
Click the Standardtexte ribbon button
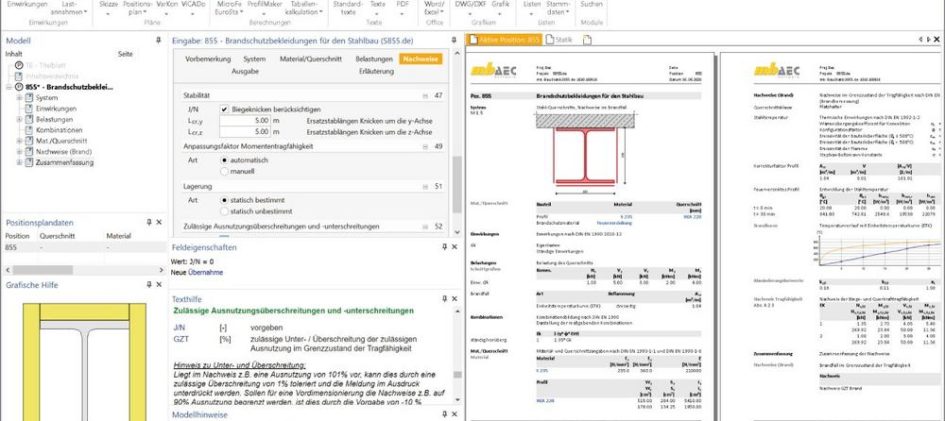click(x=348, y=7)
